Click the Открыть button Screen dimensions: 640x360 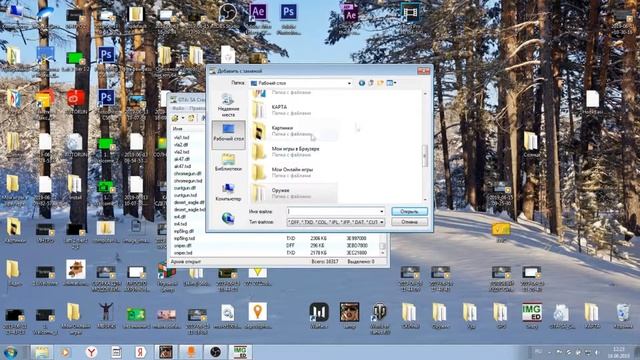click(x=409, y=211)
